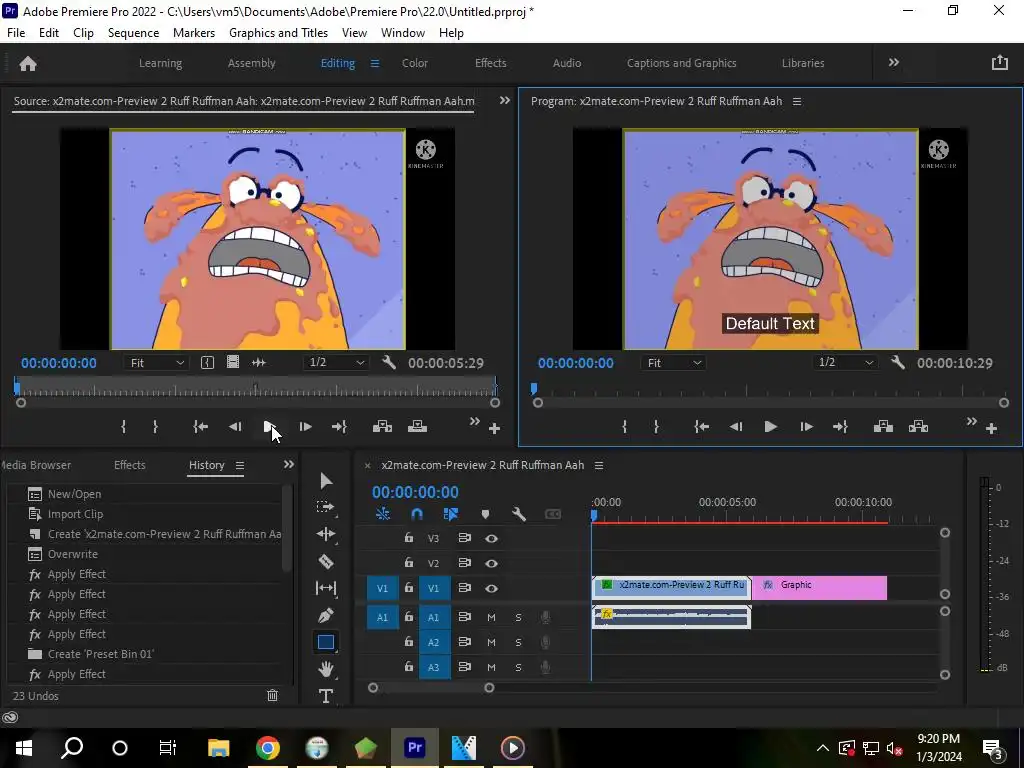Select the Pen tool

pyautogui.click(x=326, y=615)
